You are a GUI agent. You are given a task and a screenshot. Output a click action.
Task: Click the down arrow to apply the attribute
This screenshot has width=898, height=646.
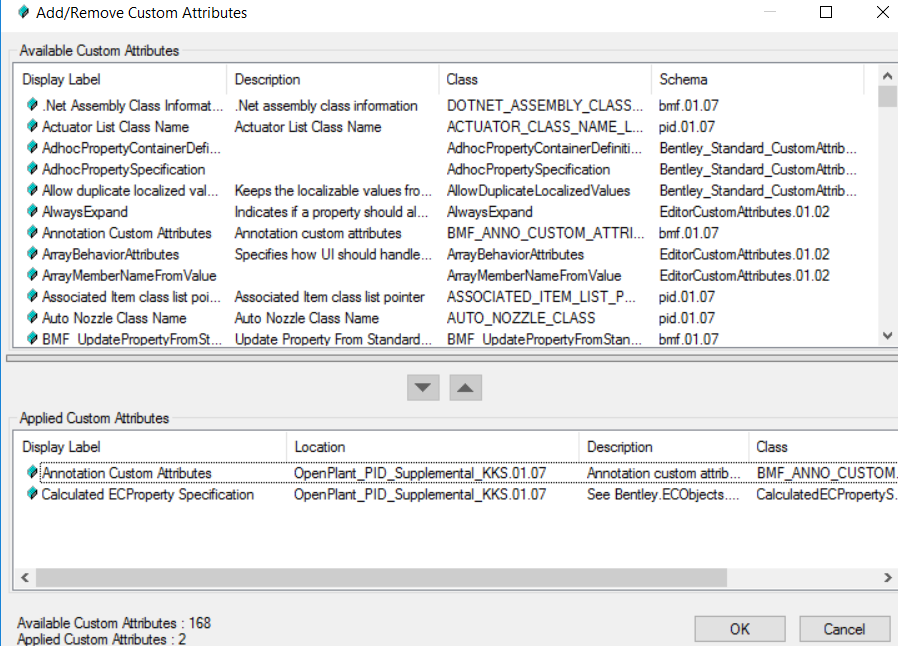423,388
